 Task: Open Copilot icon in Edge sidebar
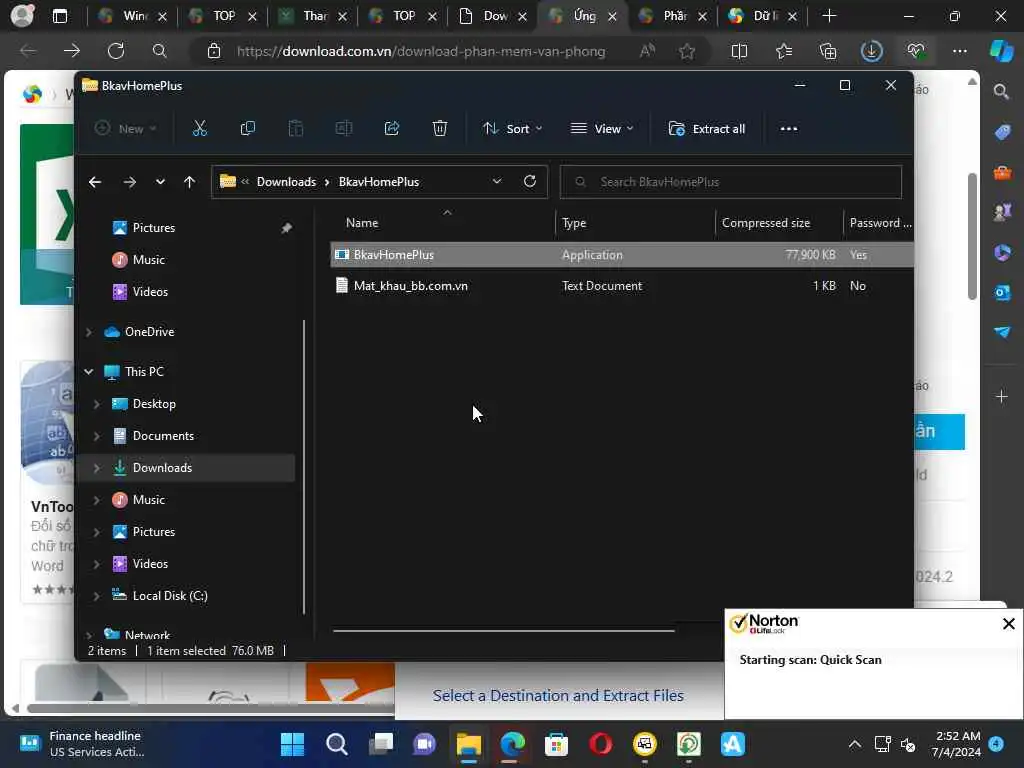point(1002,51)
